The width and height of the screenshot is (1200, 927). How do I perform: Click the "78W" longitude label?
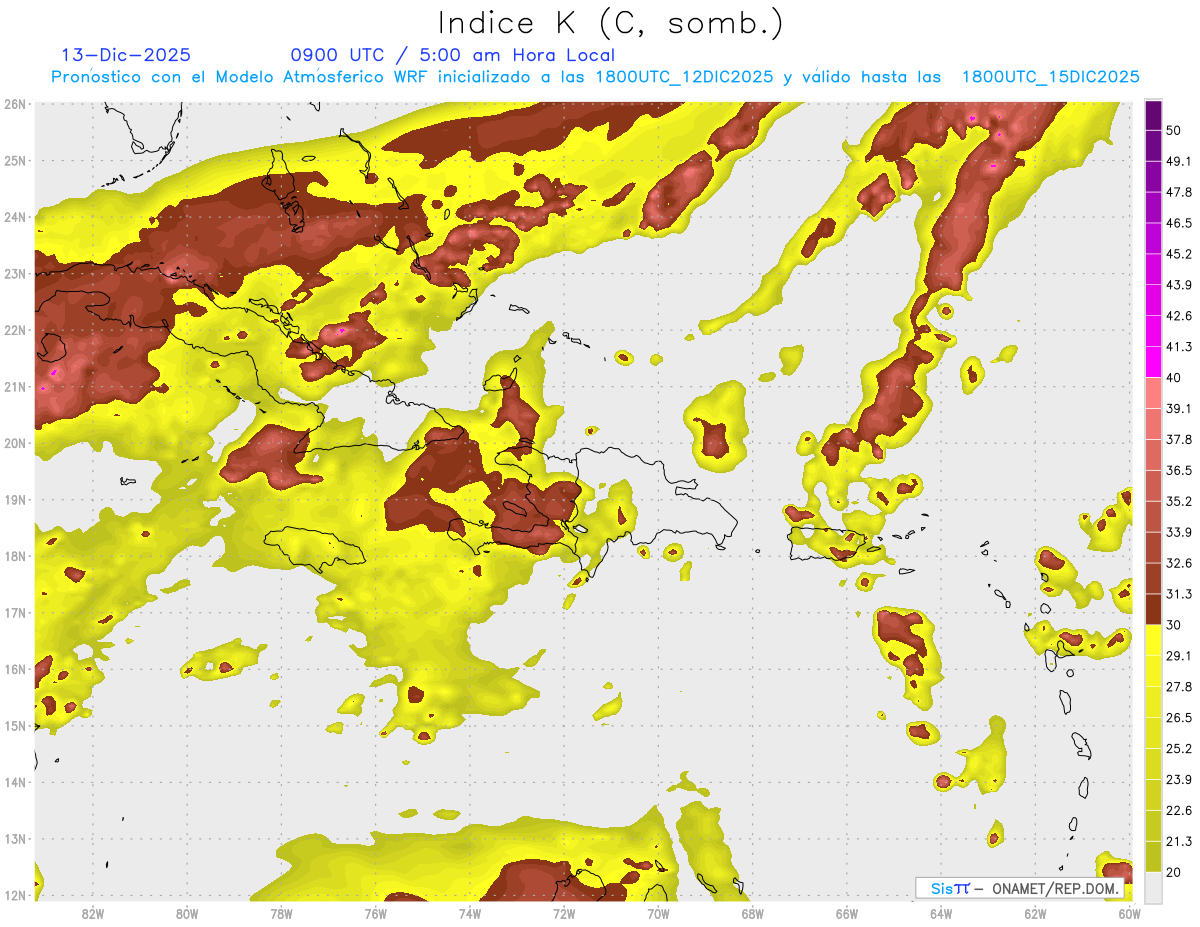pos(281,914)
